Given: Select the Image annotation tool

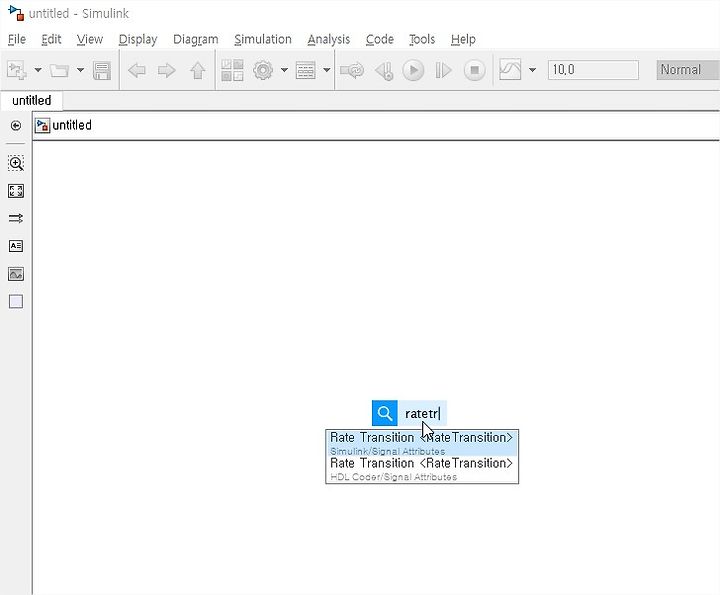Looking at the screenshot, I should pos(16,274).
